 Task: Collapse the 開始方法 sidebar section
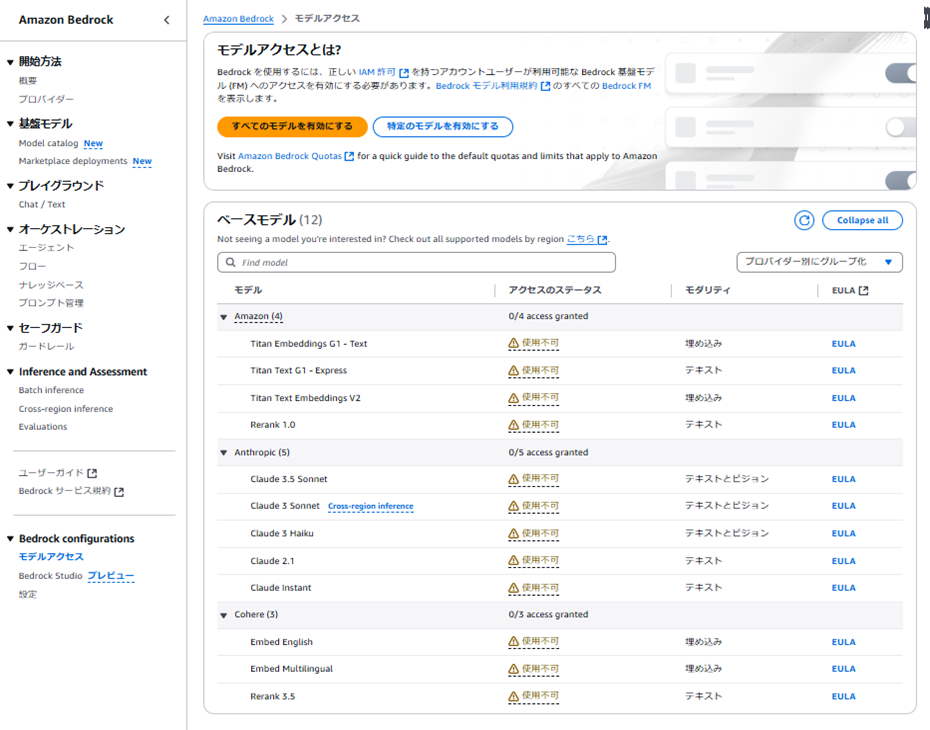pyautogui.click(x=10, y=62)
